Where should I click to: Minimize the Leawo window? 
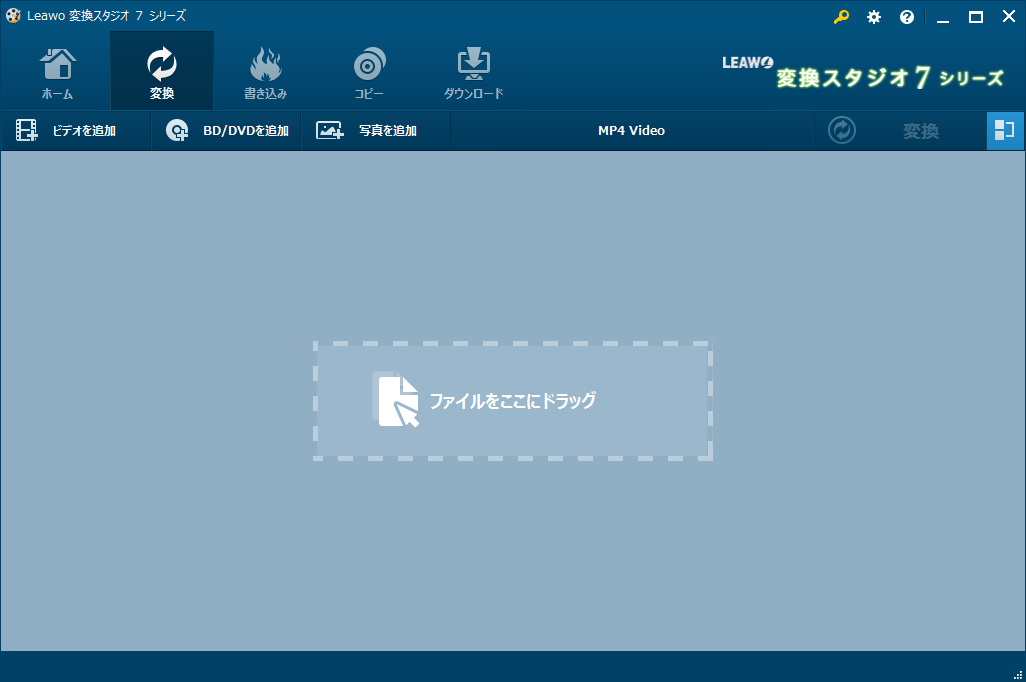(943, 17)
